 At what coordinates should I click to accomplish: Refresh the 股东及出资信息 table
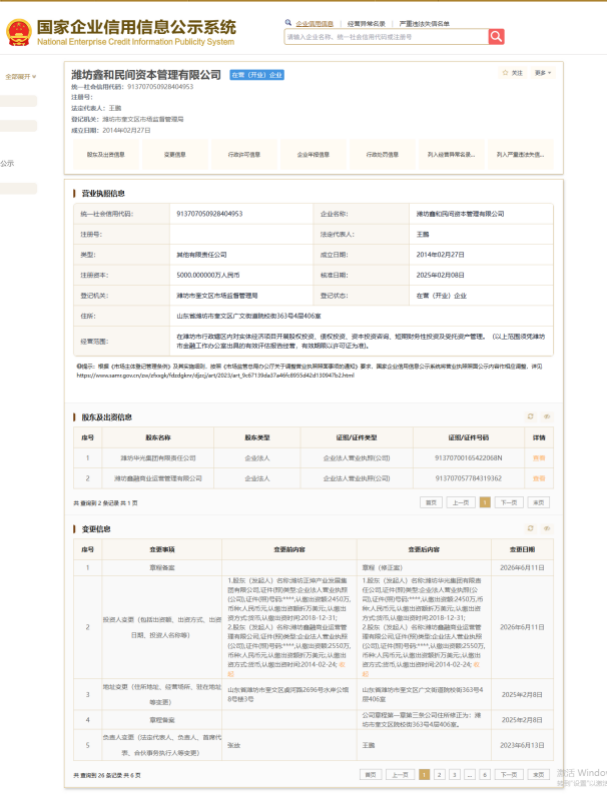(x=530, y=416)
